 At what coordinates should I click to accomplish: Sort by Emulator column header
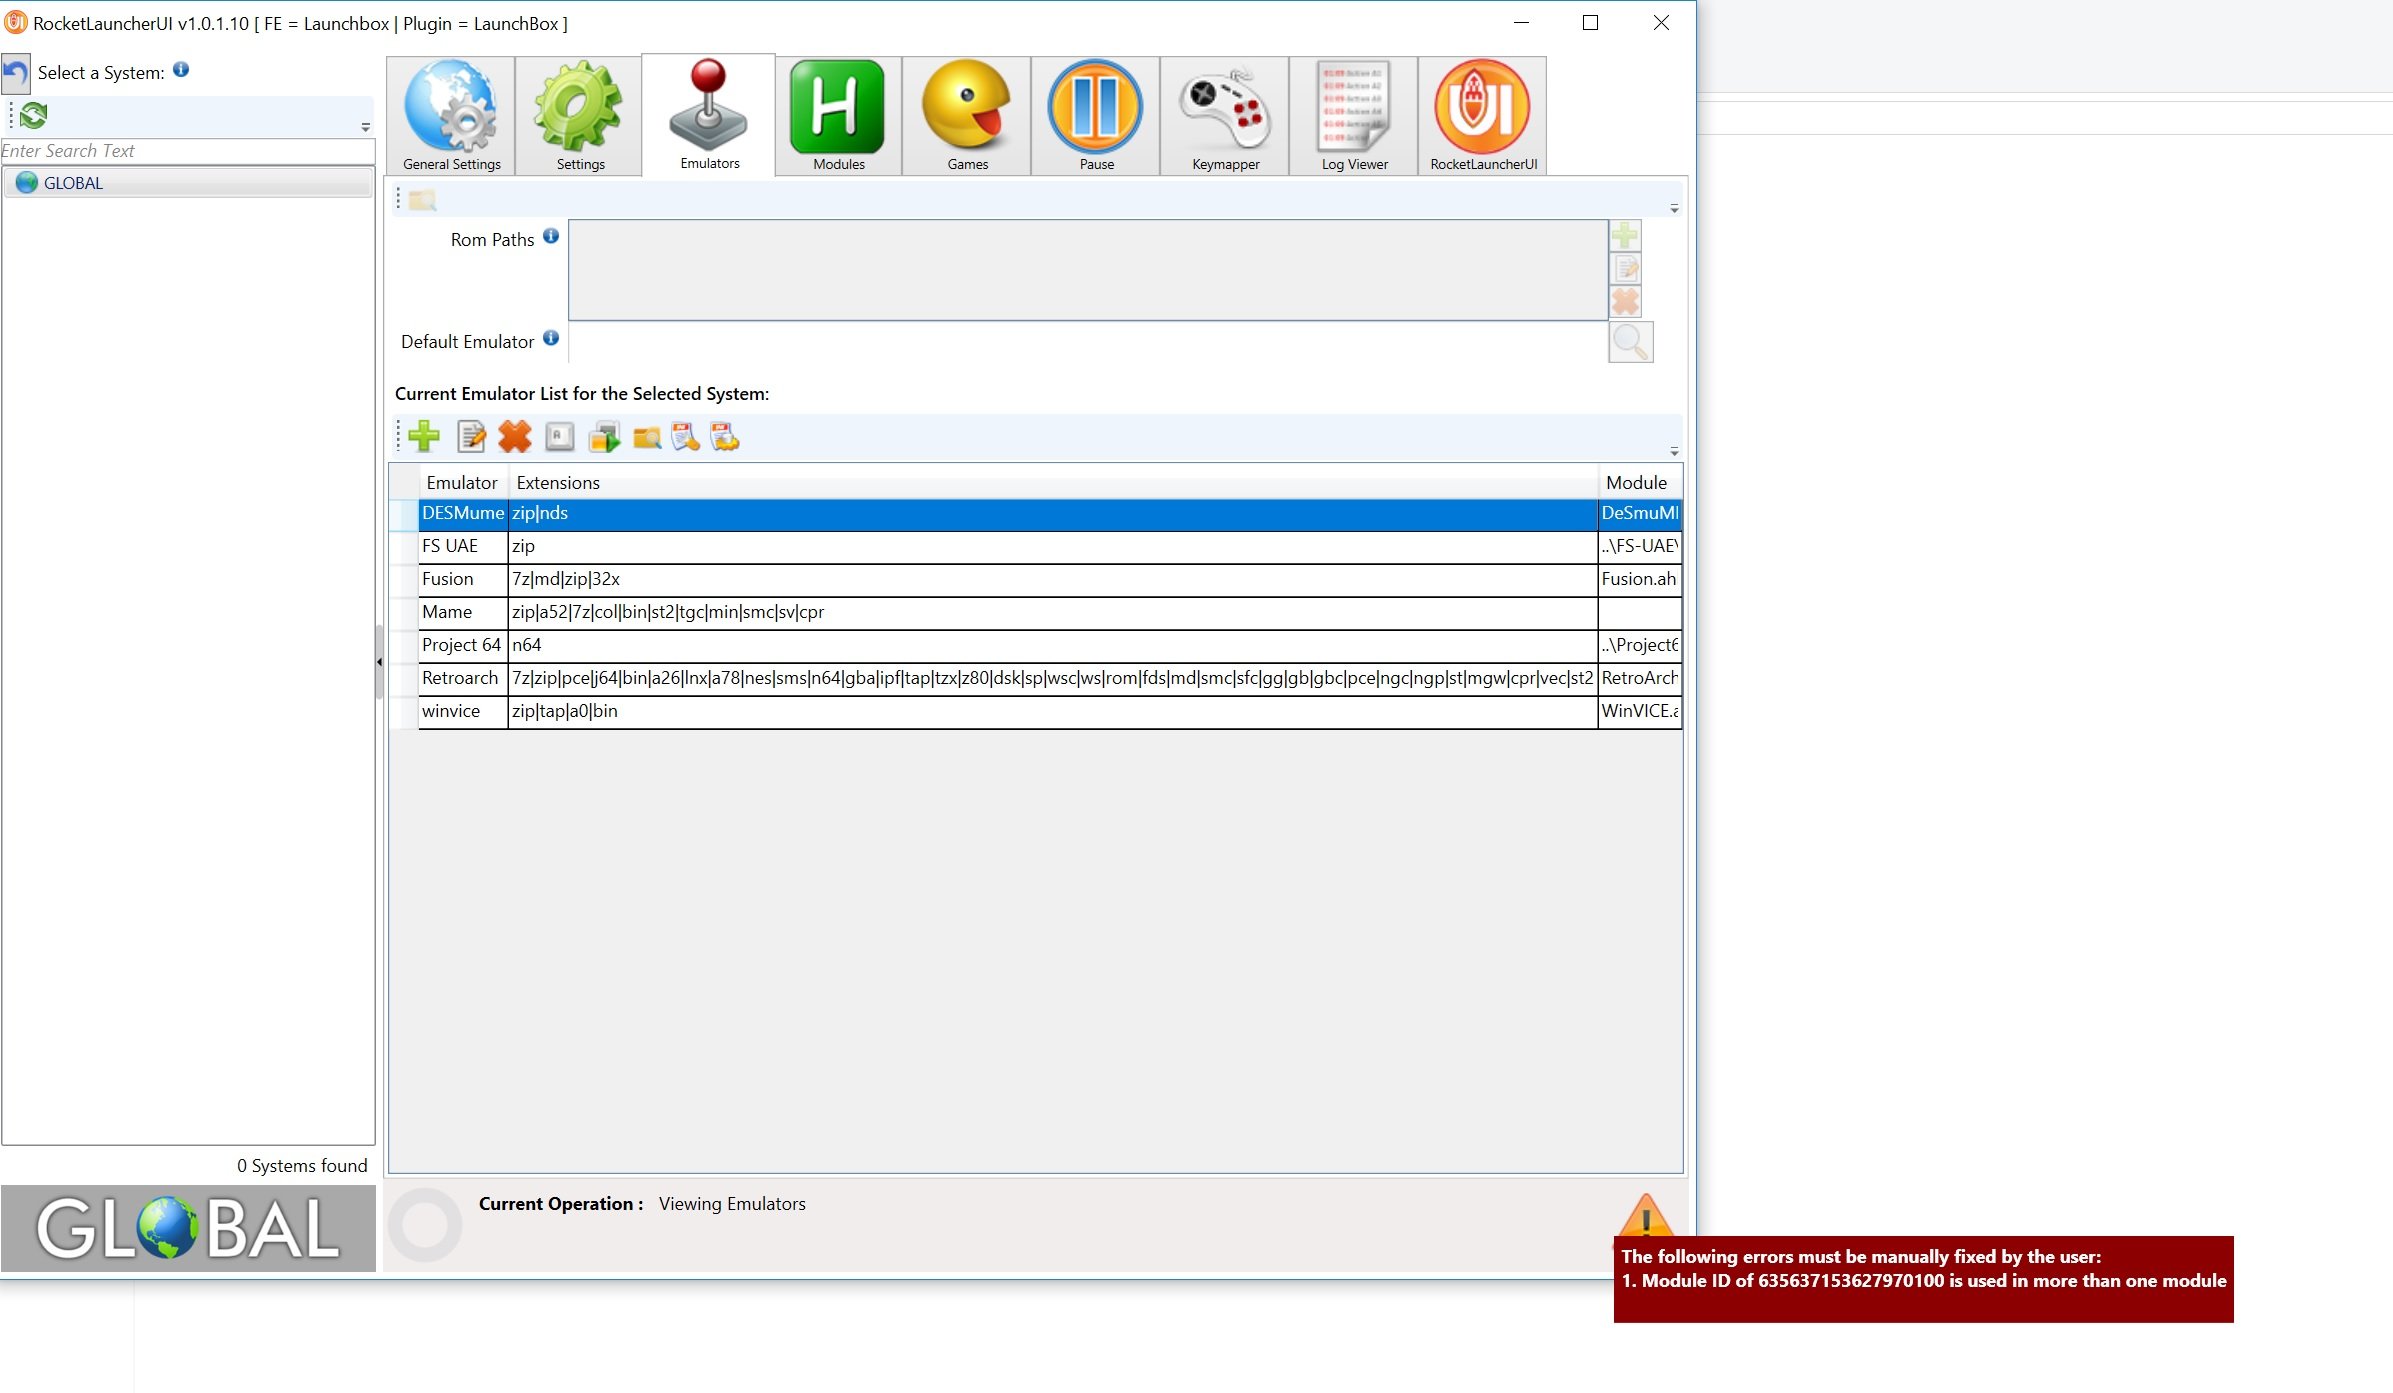point(462,482)
